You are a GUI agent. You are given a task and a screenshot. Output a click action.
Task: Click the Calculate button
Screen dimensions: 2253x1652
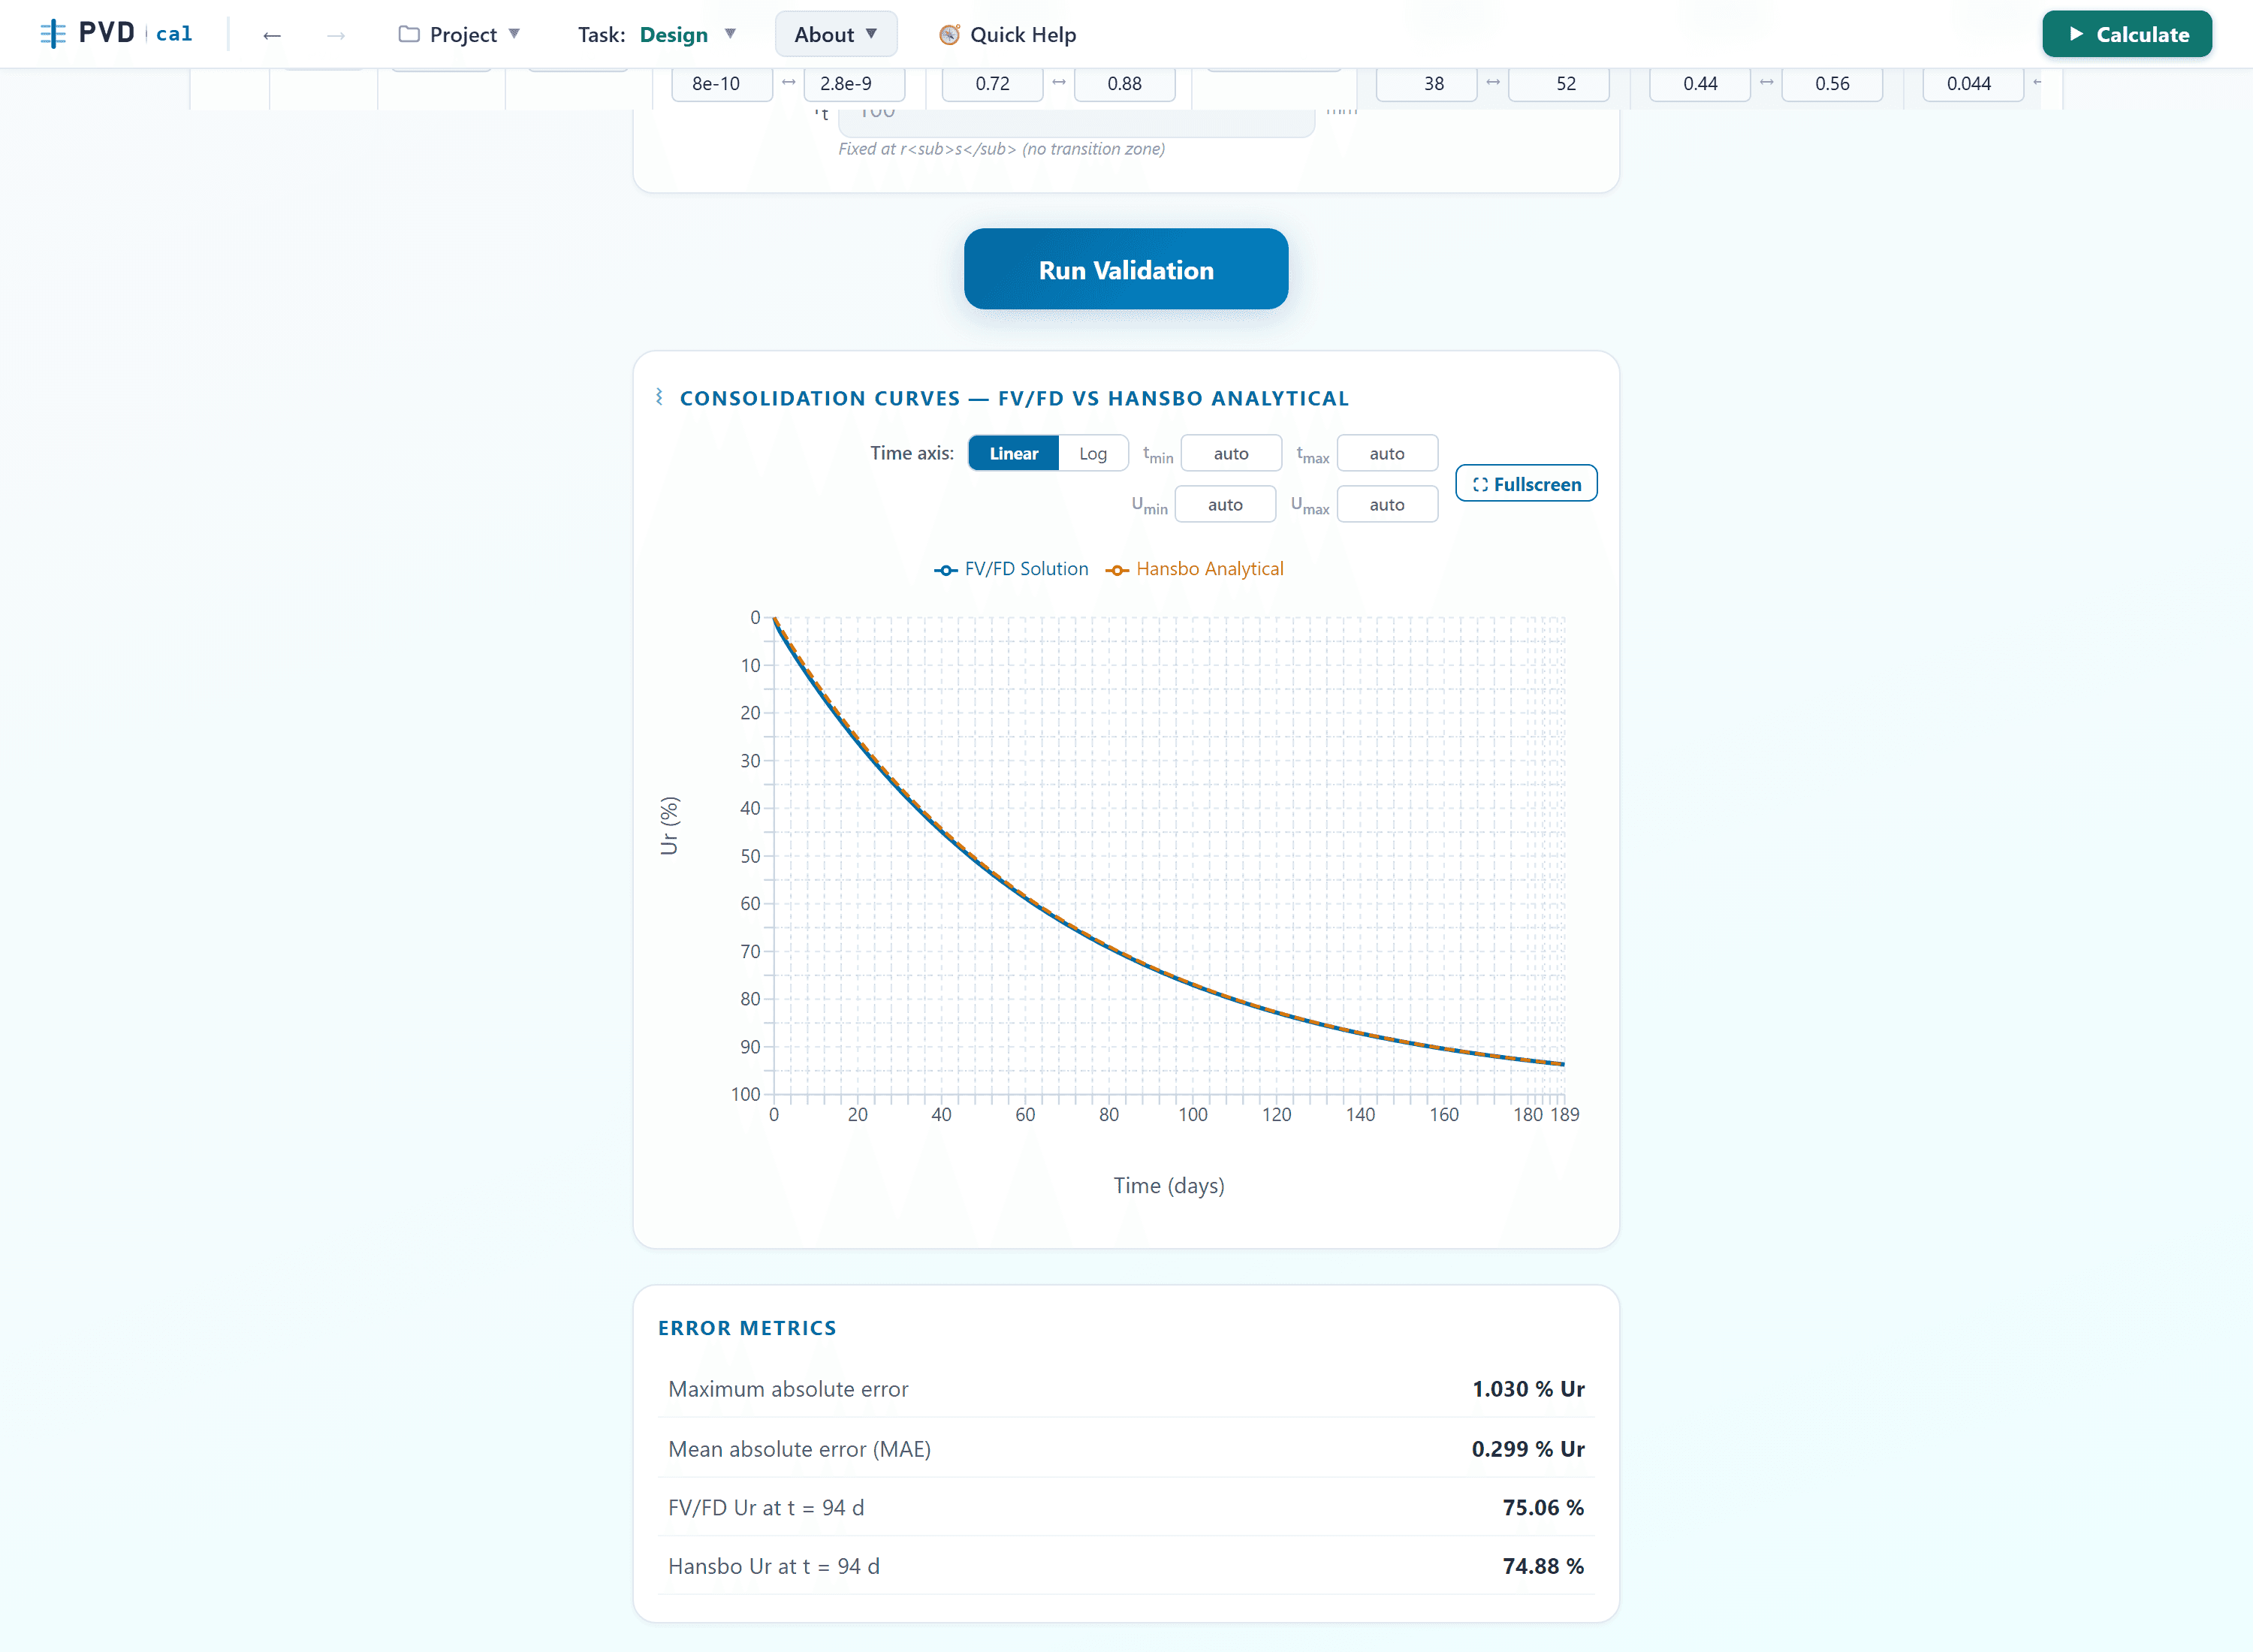[2127, 34]
